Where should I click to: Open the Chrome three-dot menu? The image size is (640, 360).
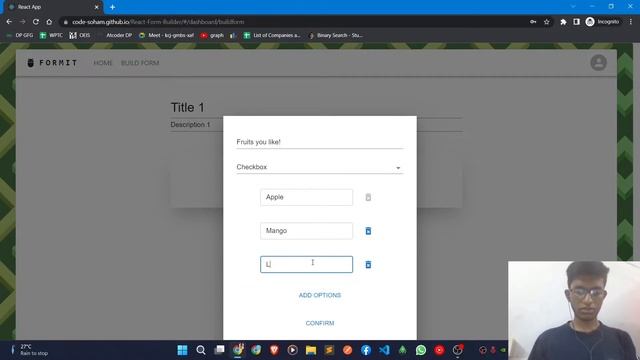click(x=631, y=22)
